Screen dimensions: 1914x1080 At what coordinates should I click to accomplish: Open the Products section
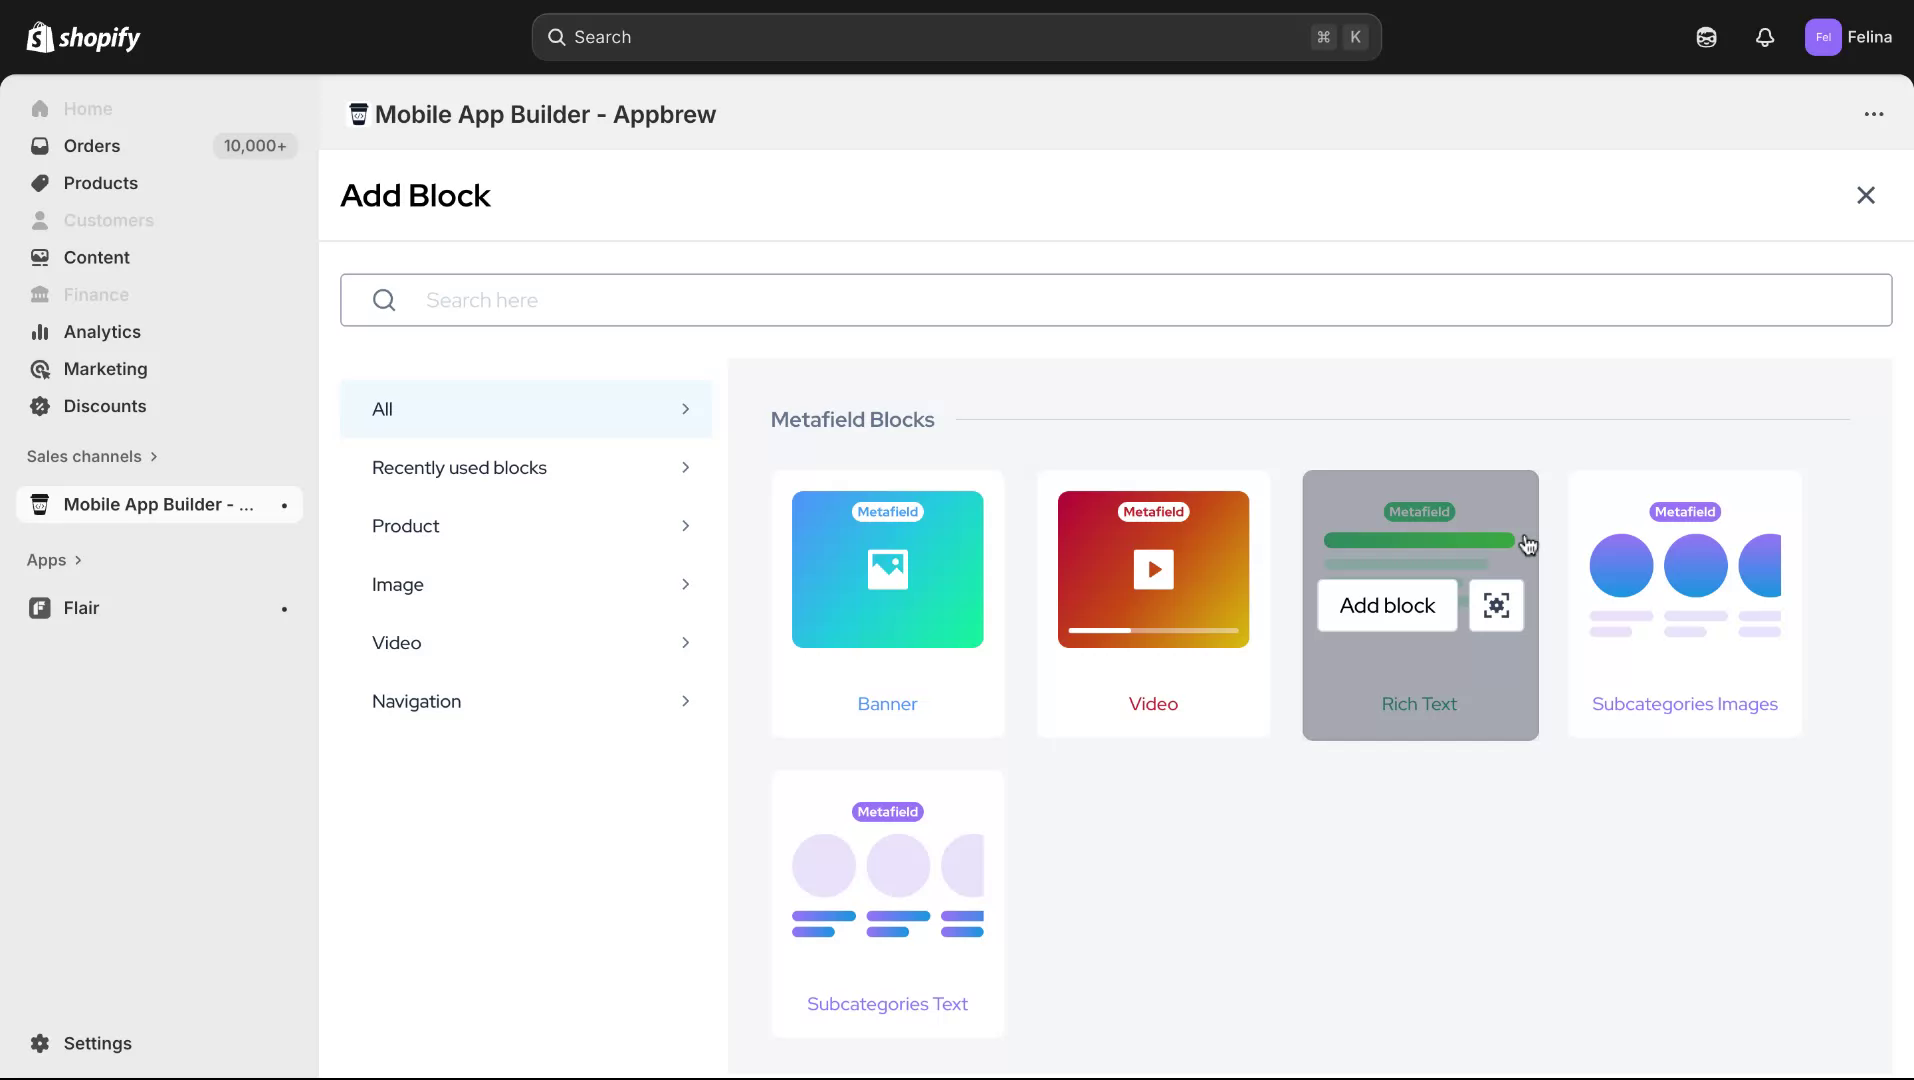click(x=100, y=182)
